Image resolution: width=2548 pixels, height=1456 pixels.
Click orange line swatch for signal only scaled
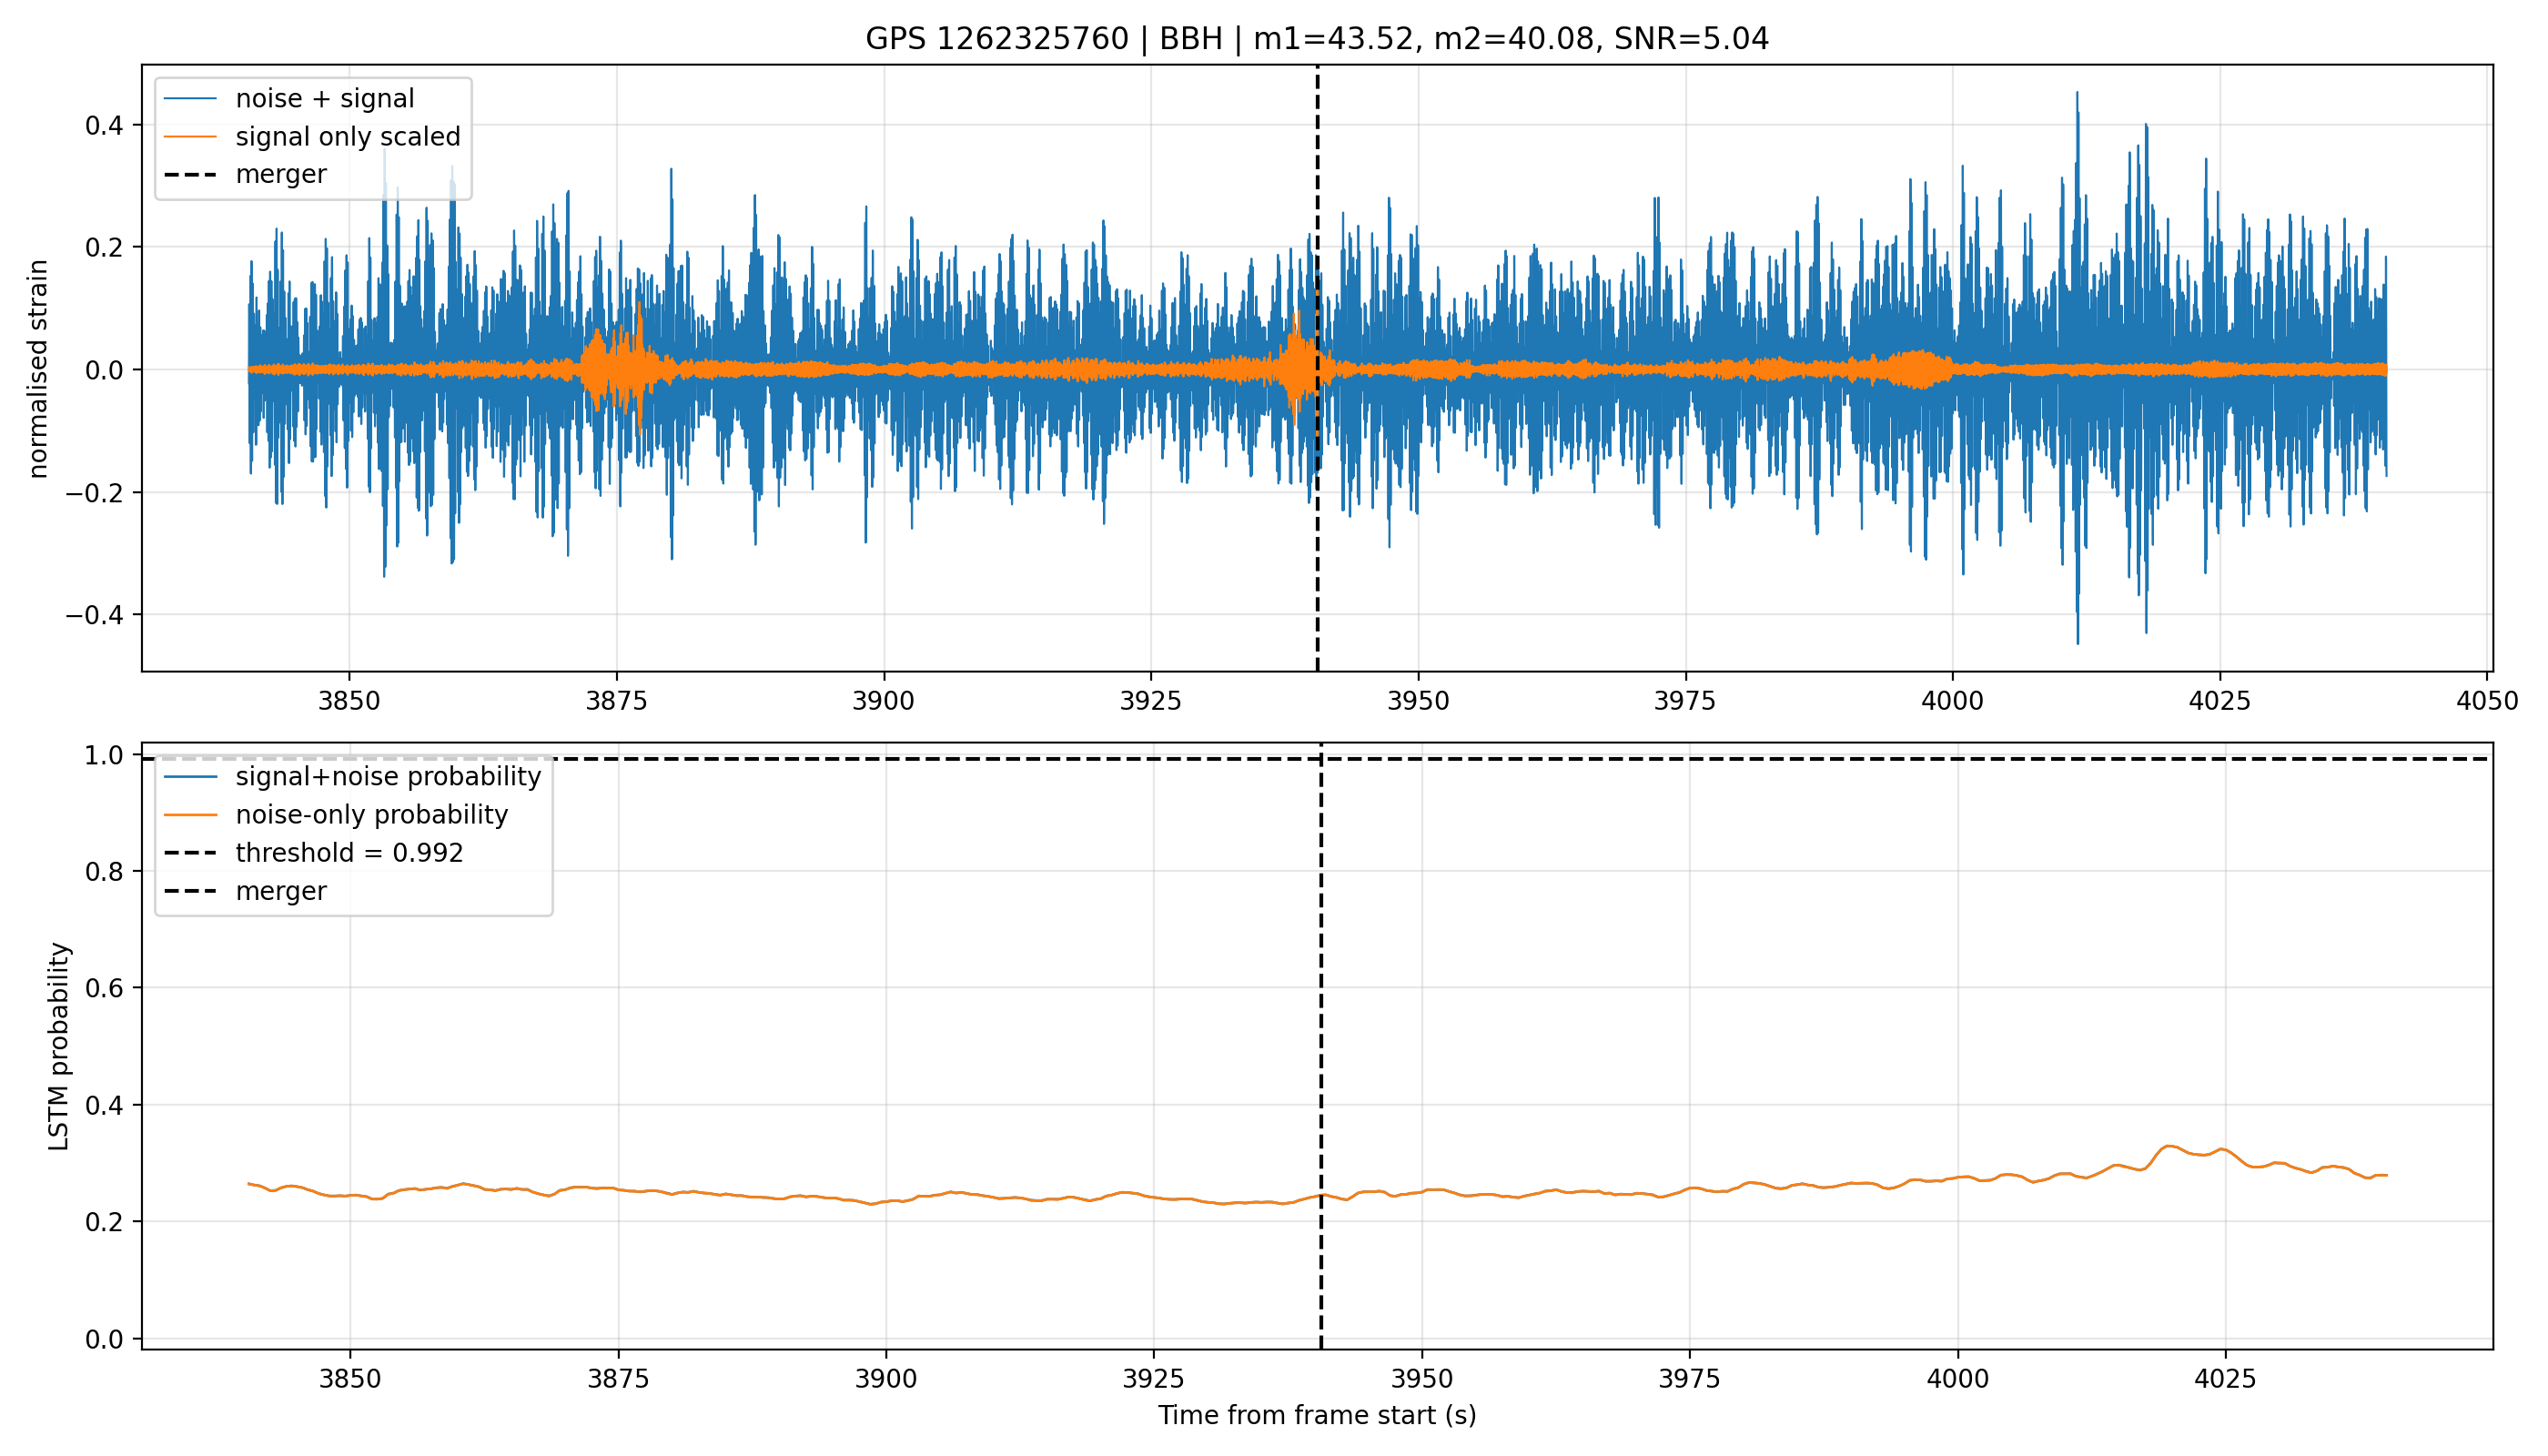point(190,136)
